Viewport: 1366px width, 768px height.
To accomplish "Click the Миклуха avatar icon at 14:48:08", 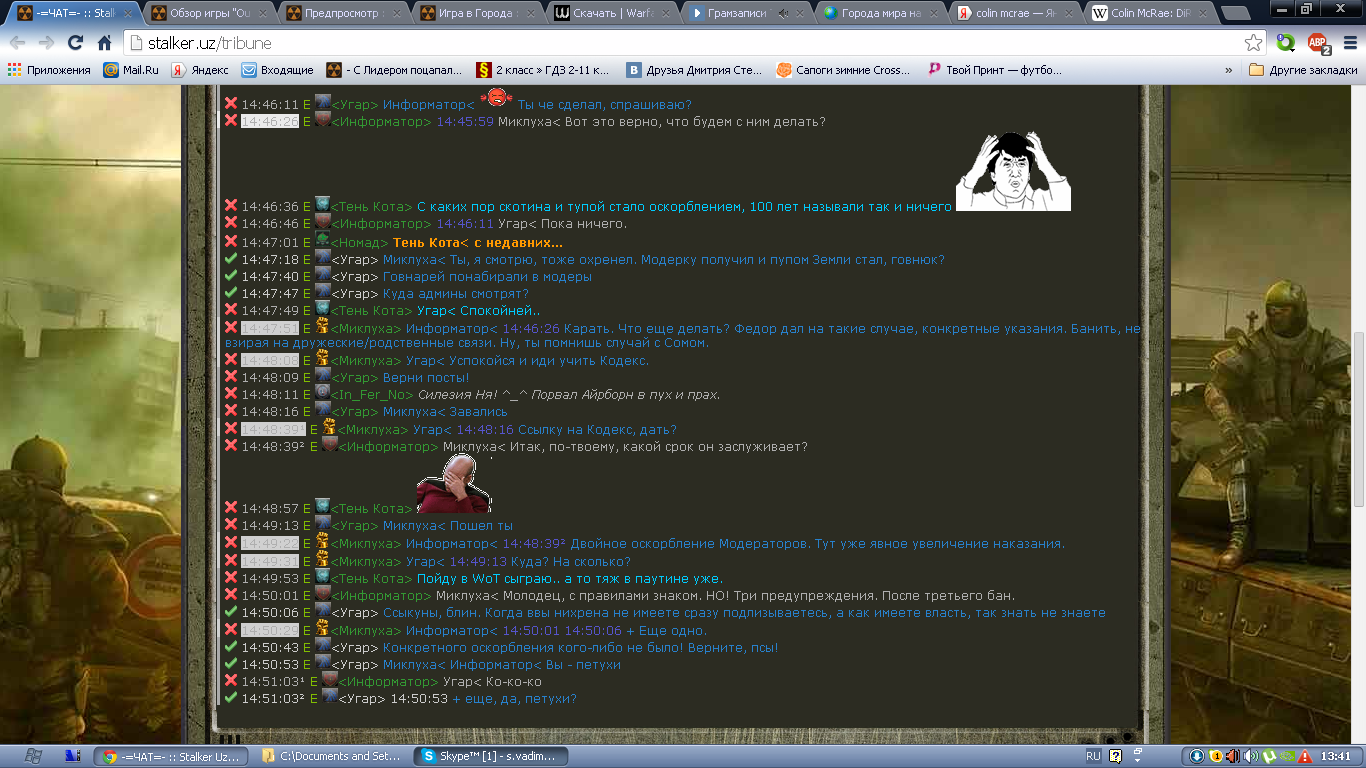I will (x=322, y=359).
